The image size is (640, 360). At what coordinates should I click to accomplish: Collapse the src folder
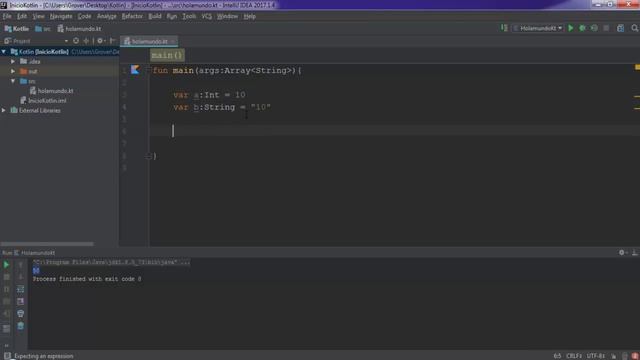pyautogui.click(x=13, y=81)
